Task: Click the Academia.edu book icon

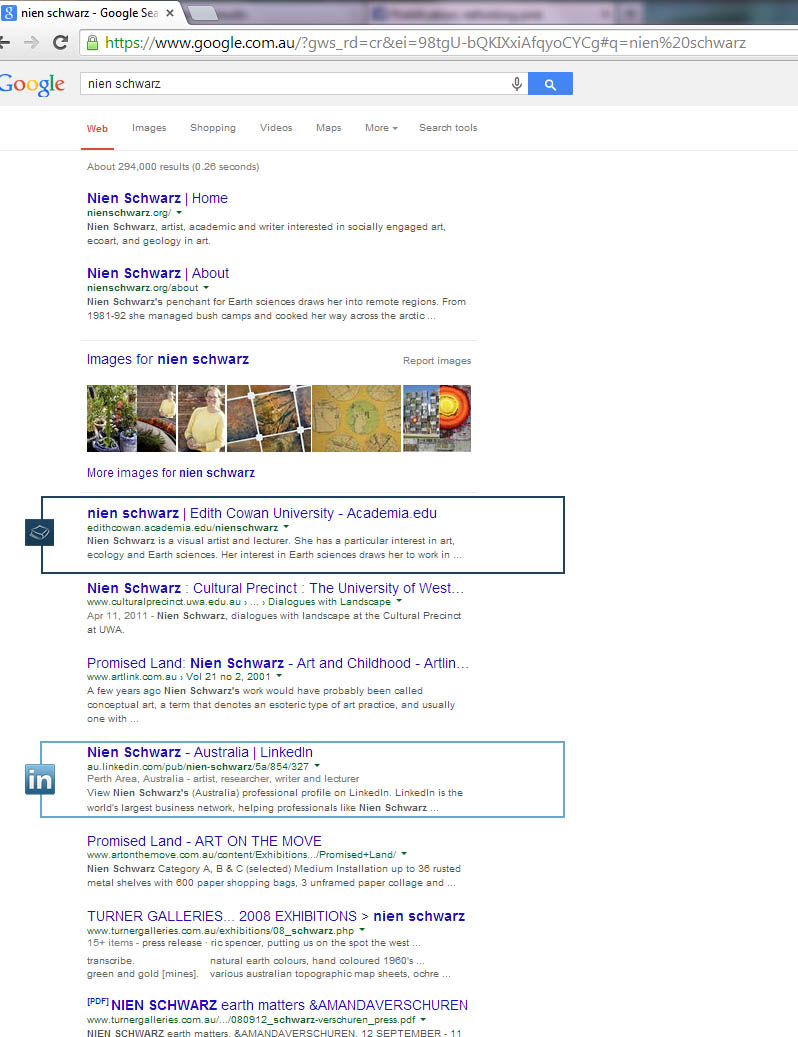Action: click(40, 532)
